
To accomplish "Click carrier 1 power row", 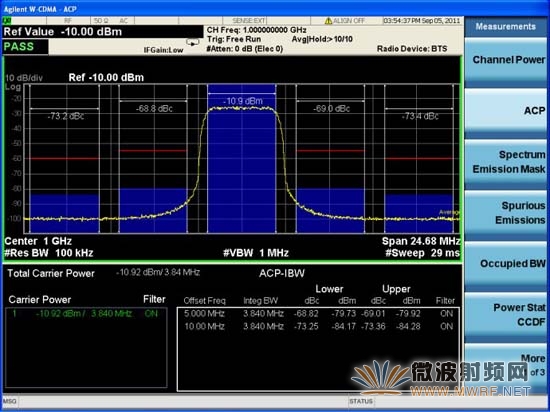I will pyautogui.click(x=86, y=313).
